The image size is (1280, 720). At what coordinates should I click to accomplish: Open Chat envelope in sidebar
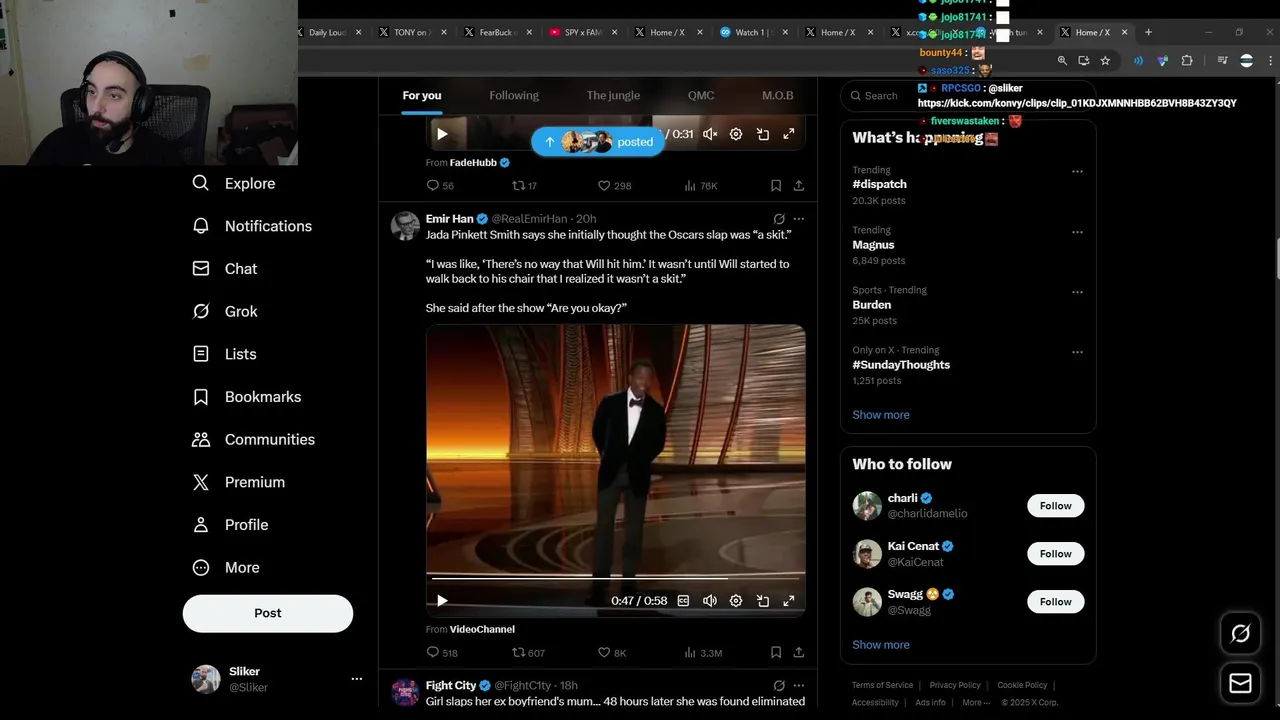coord(225,269)
